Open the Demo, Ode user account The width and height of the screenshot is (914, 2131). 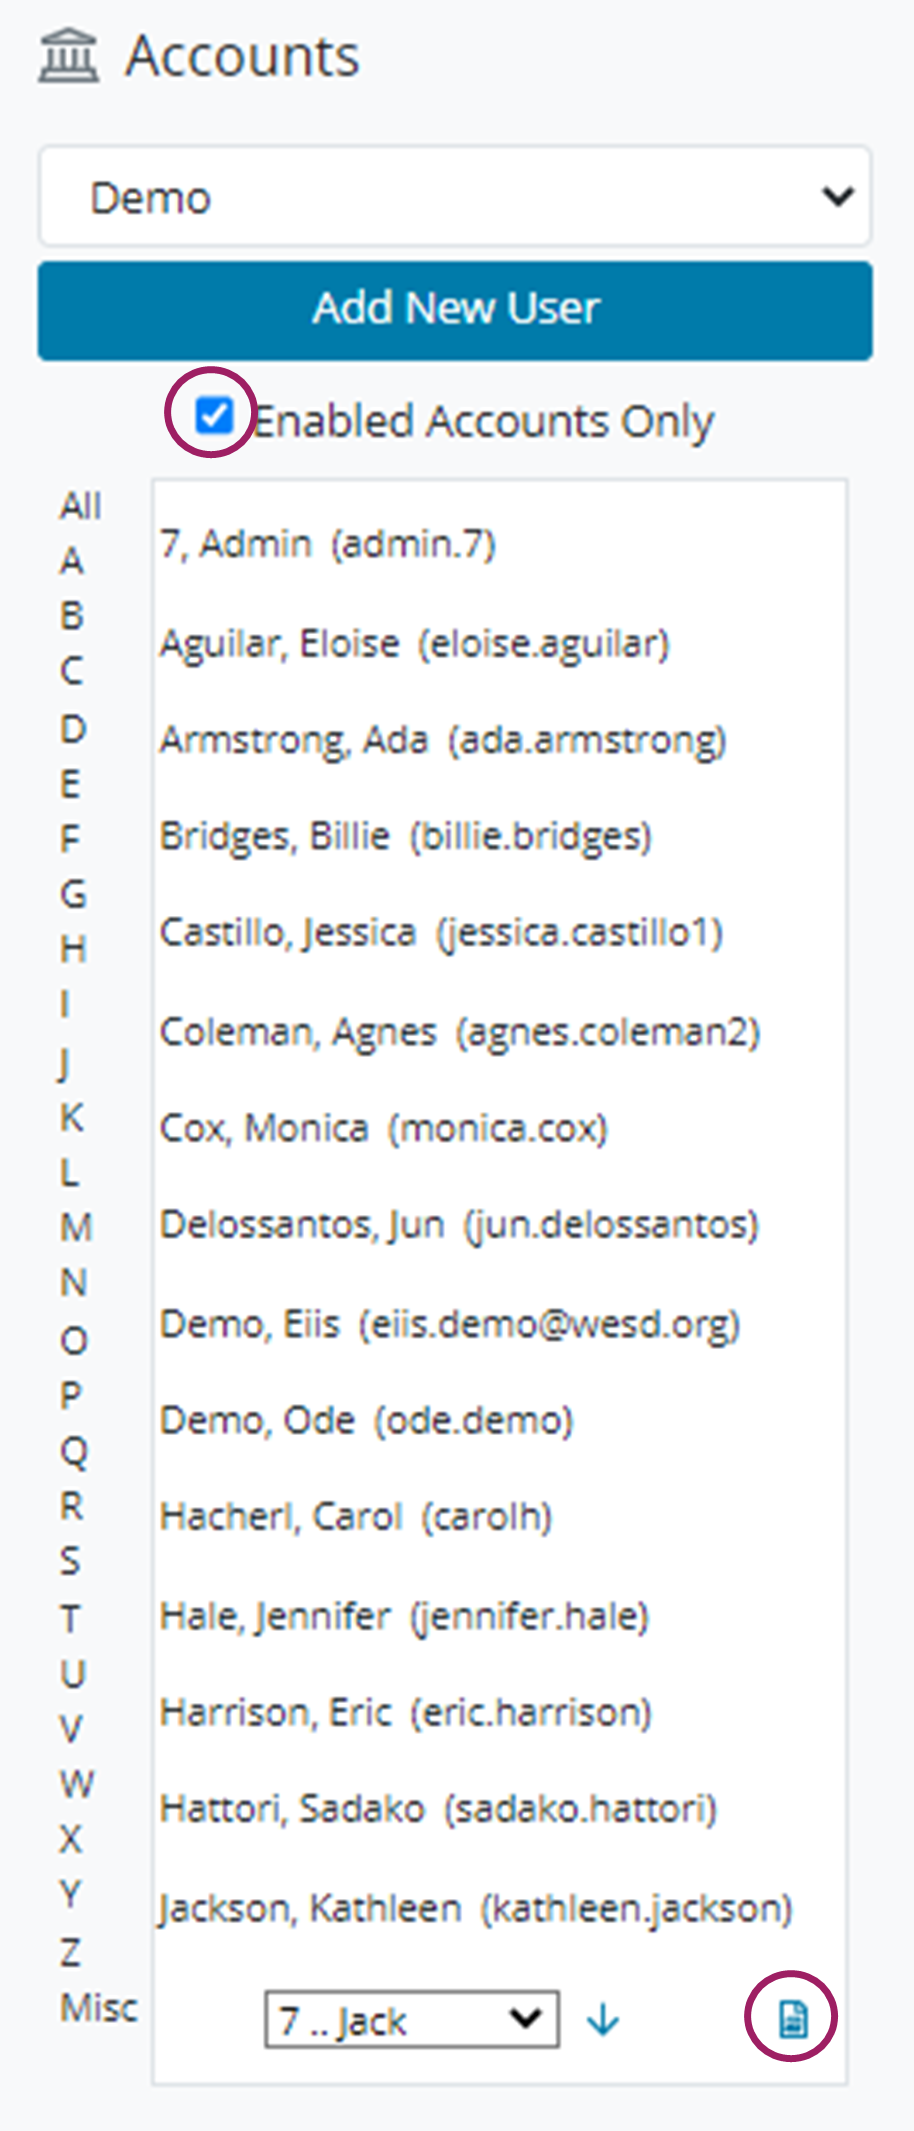click(367, 1419)
